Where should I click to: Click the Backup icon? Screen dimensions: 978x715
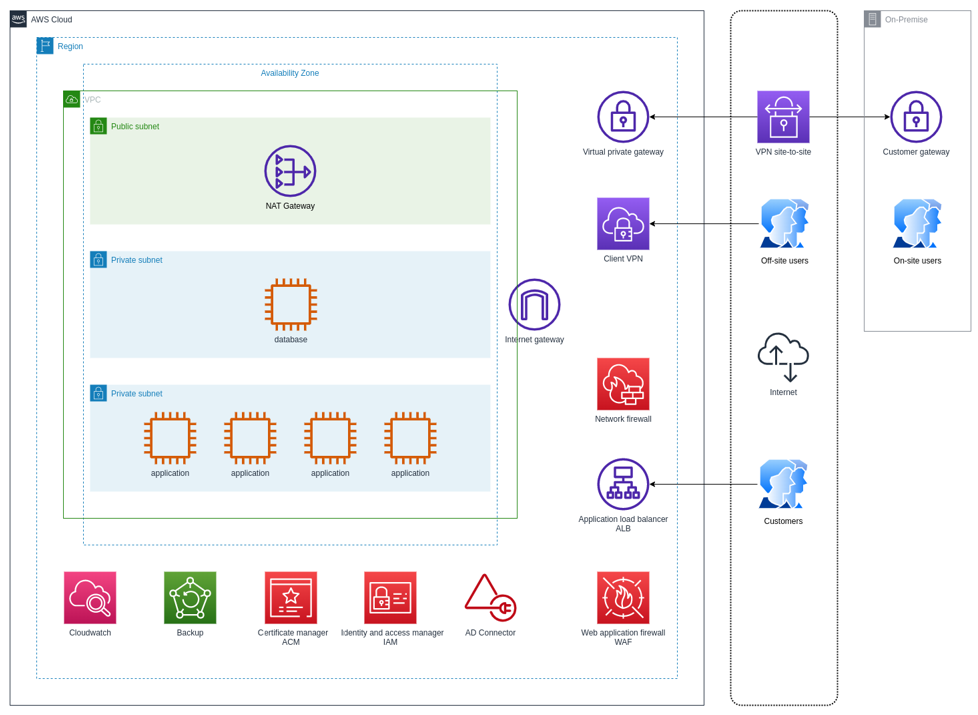pos(190,598)
